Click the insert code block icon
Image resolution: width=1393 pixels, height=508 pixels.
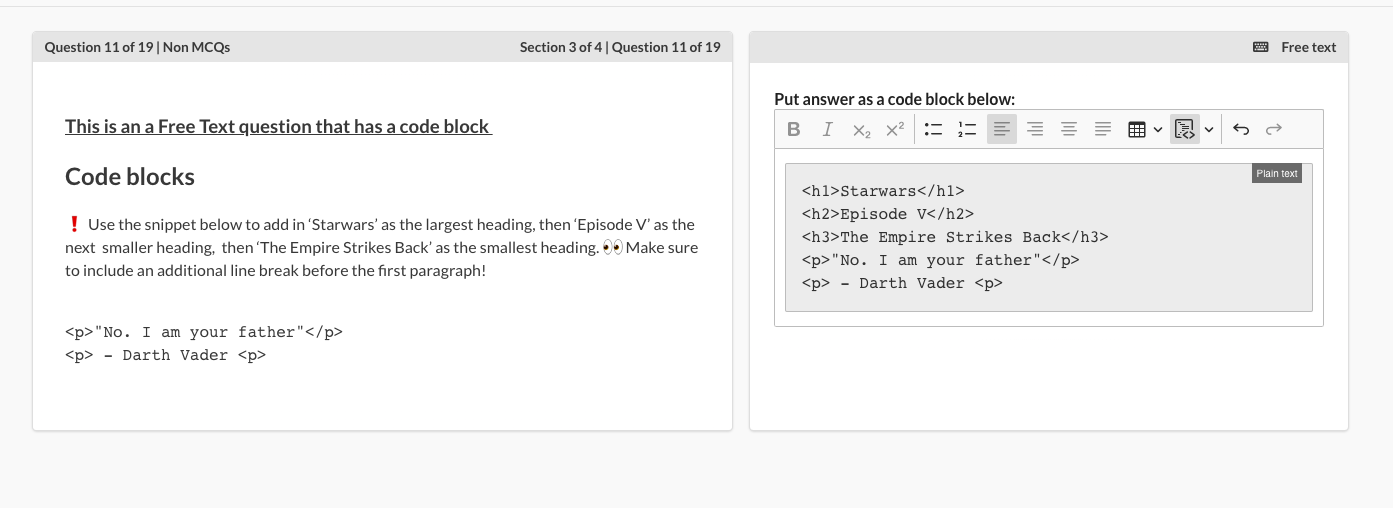pos(1185,129)
